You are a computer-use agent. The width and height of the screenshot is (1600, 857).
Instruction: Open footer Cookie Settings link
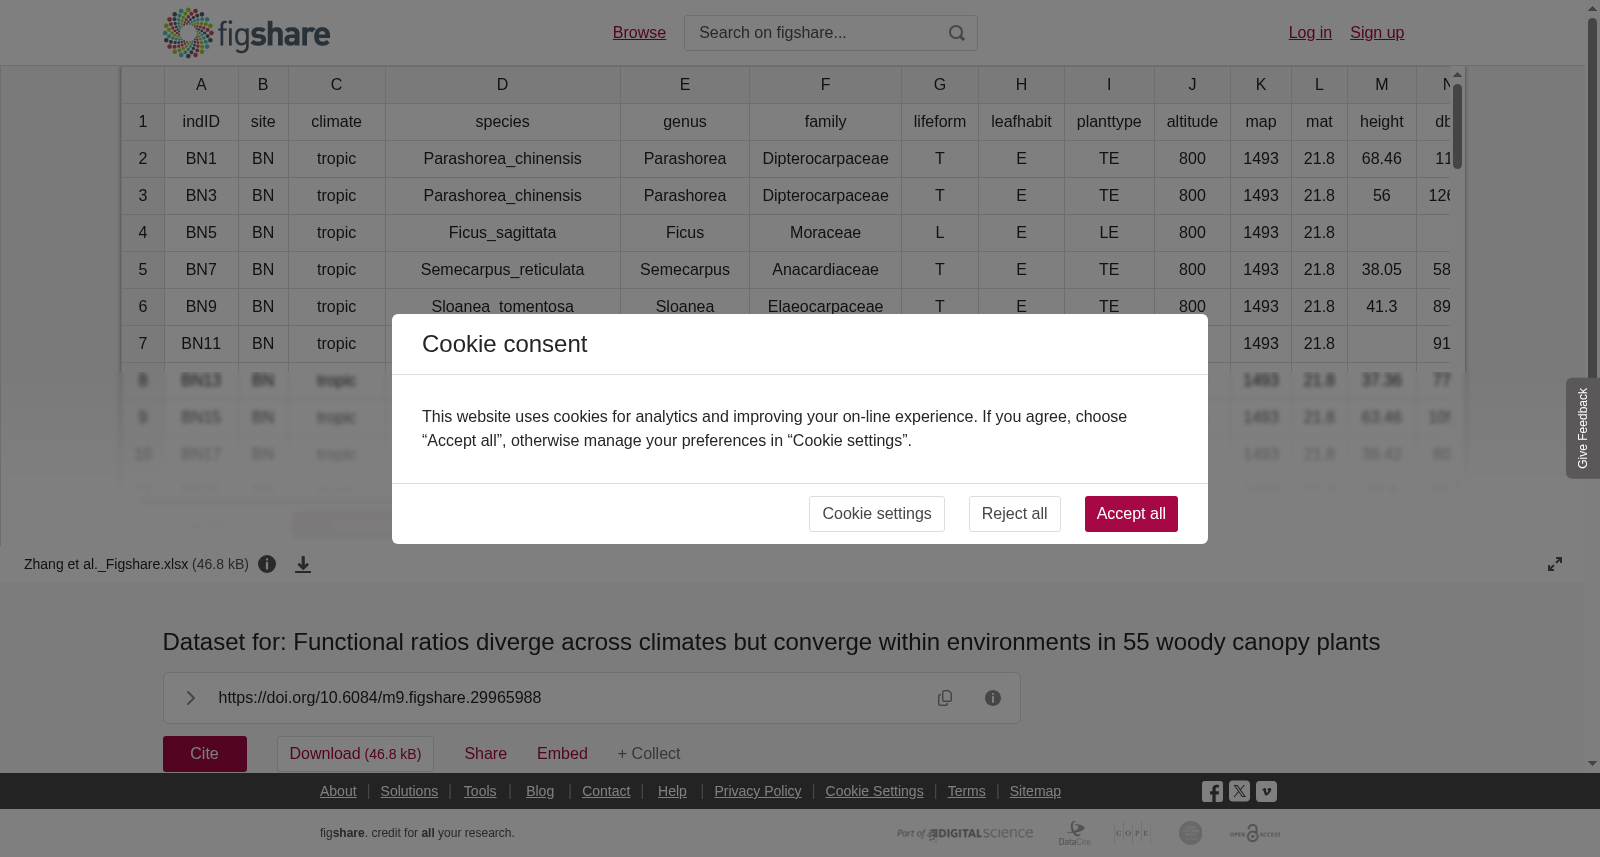click(x=874, y=791)
